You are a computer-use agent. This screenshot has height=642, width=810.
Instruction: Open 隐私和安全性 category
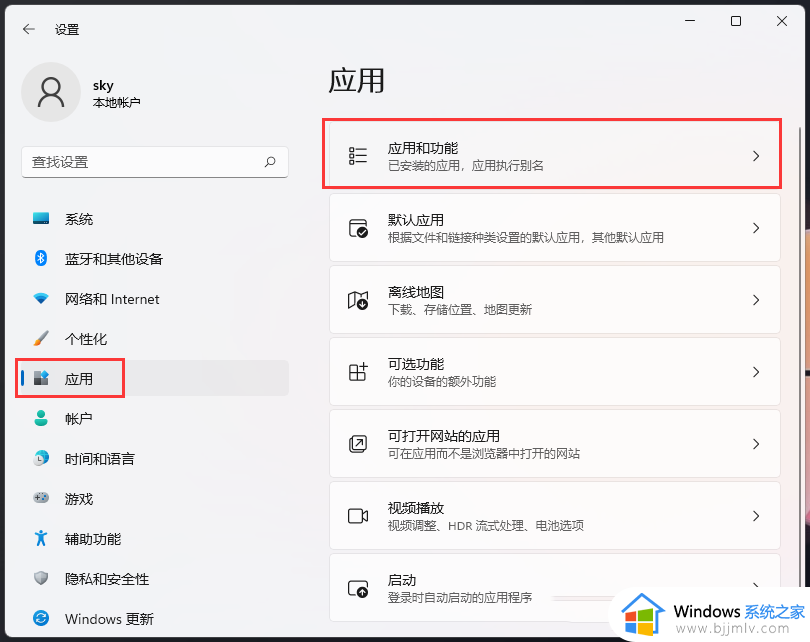(154, 578)
